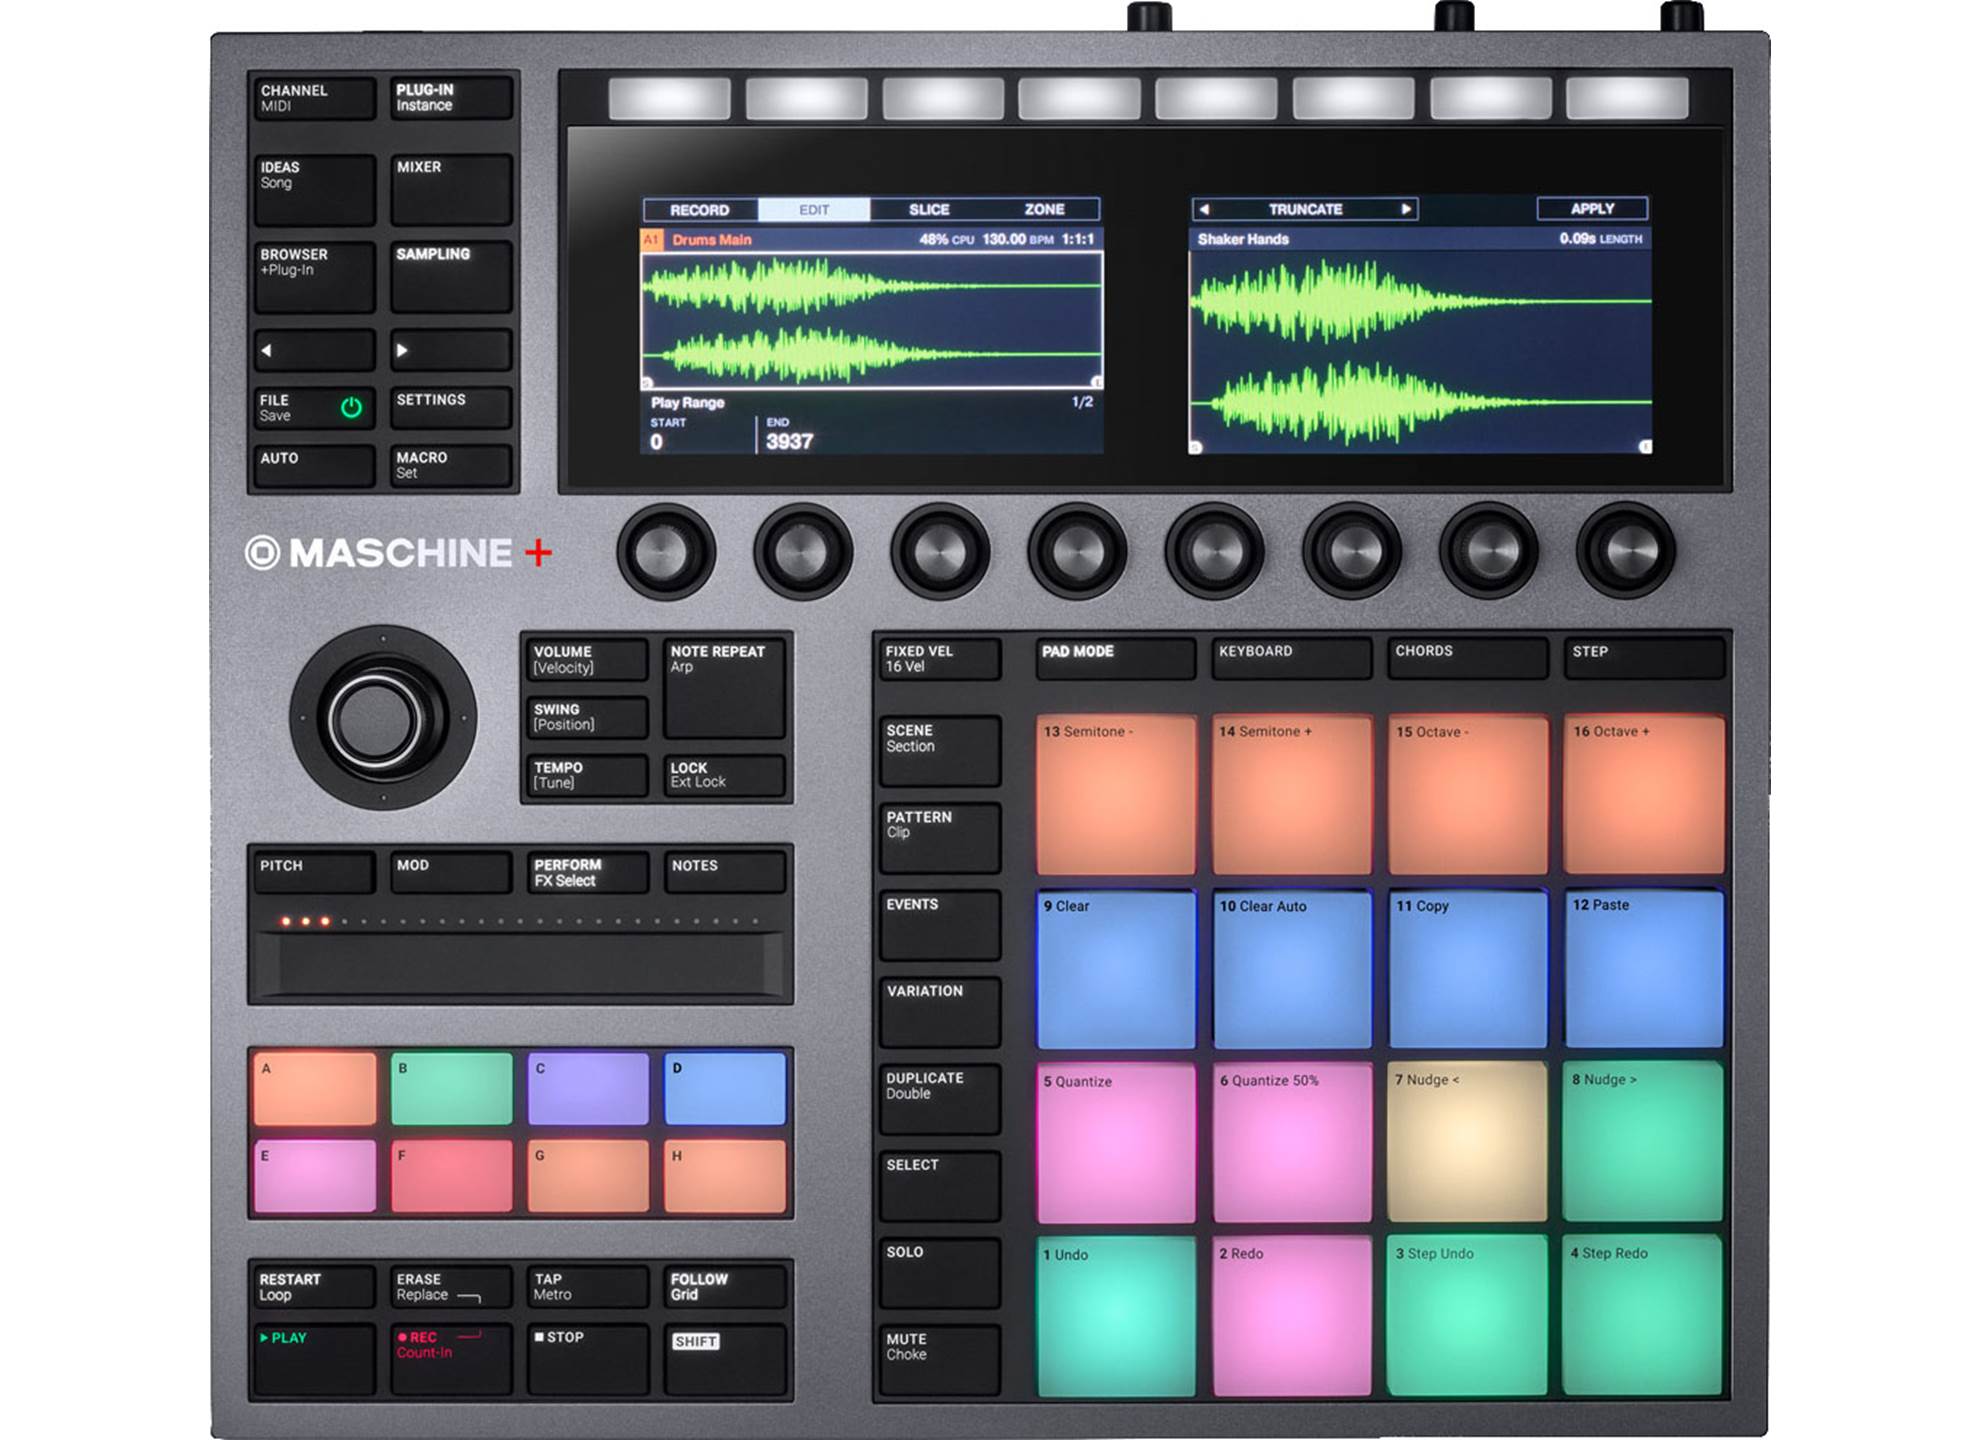Select STEP mode
1980x1440 pixels.
[1643, 659]
